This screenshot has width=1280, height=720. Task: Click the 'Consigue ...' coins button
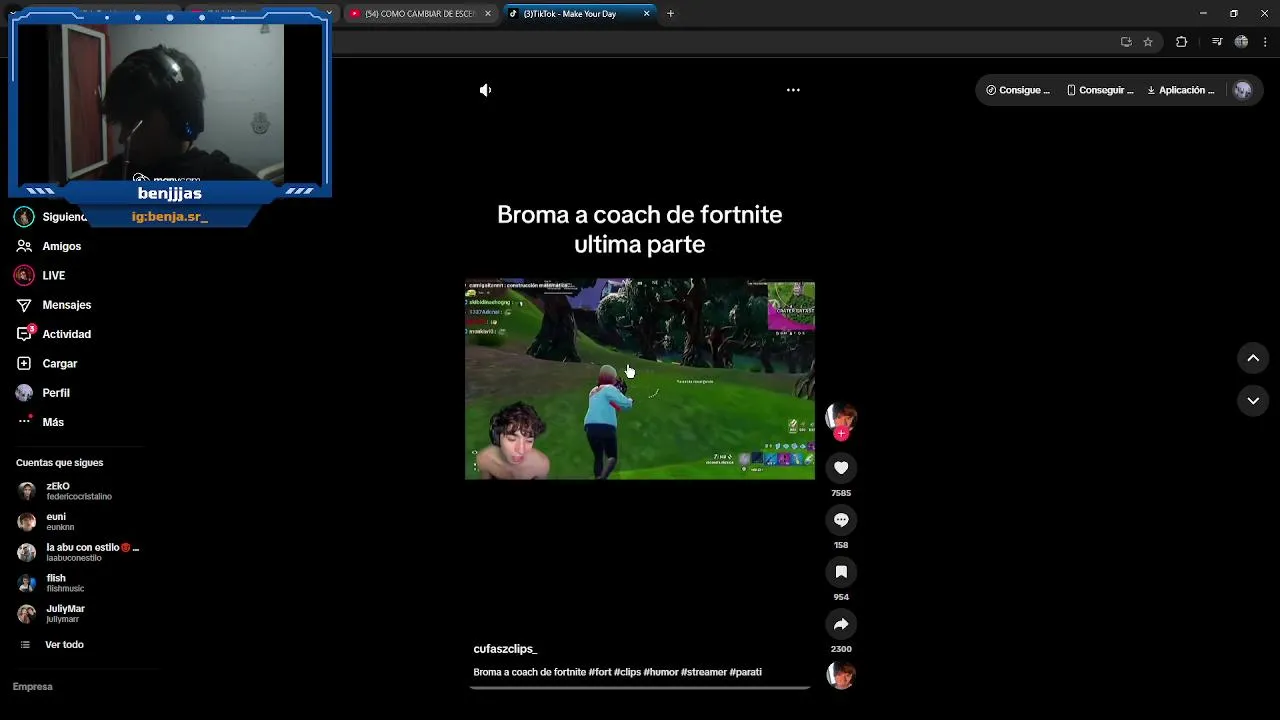click(1018, 90)
